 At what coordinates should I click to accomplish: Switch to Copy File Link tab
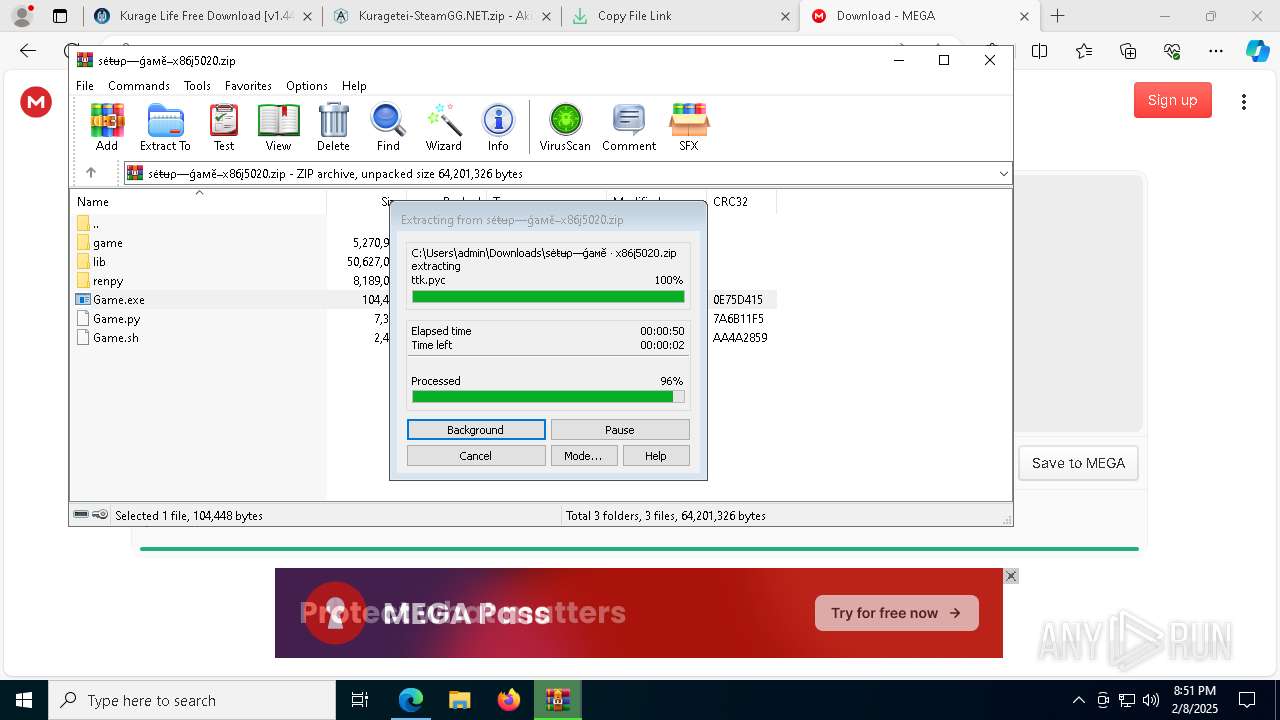[x=680, y=16]
